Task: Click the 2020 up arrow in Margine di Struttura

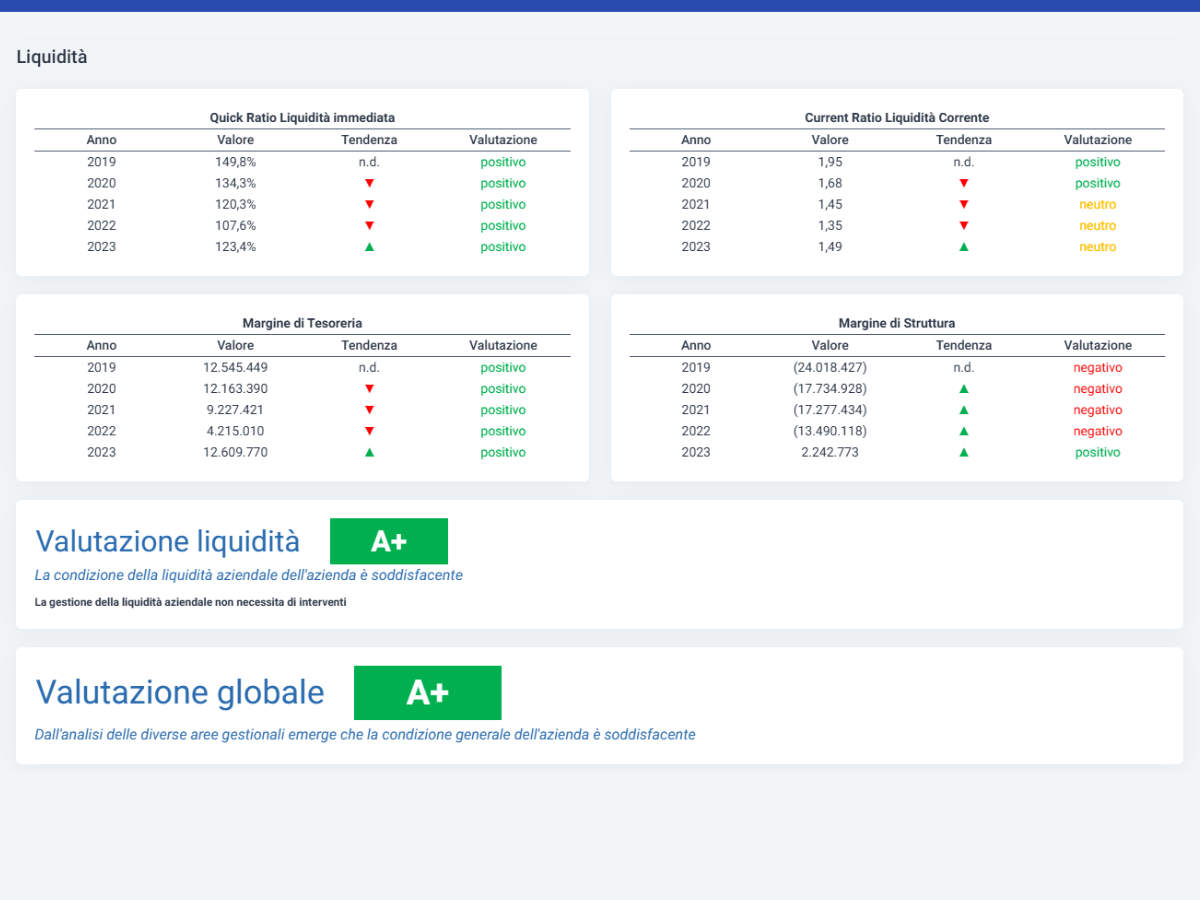Action: (964, 389)
